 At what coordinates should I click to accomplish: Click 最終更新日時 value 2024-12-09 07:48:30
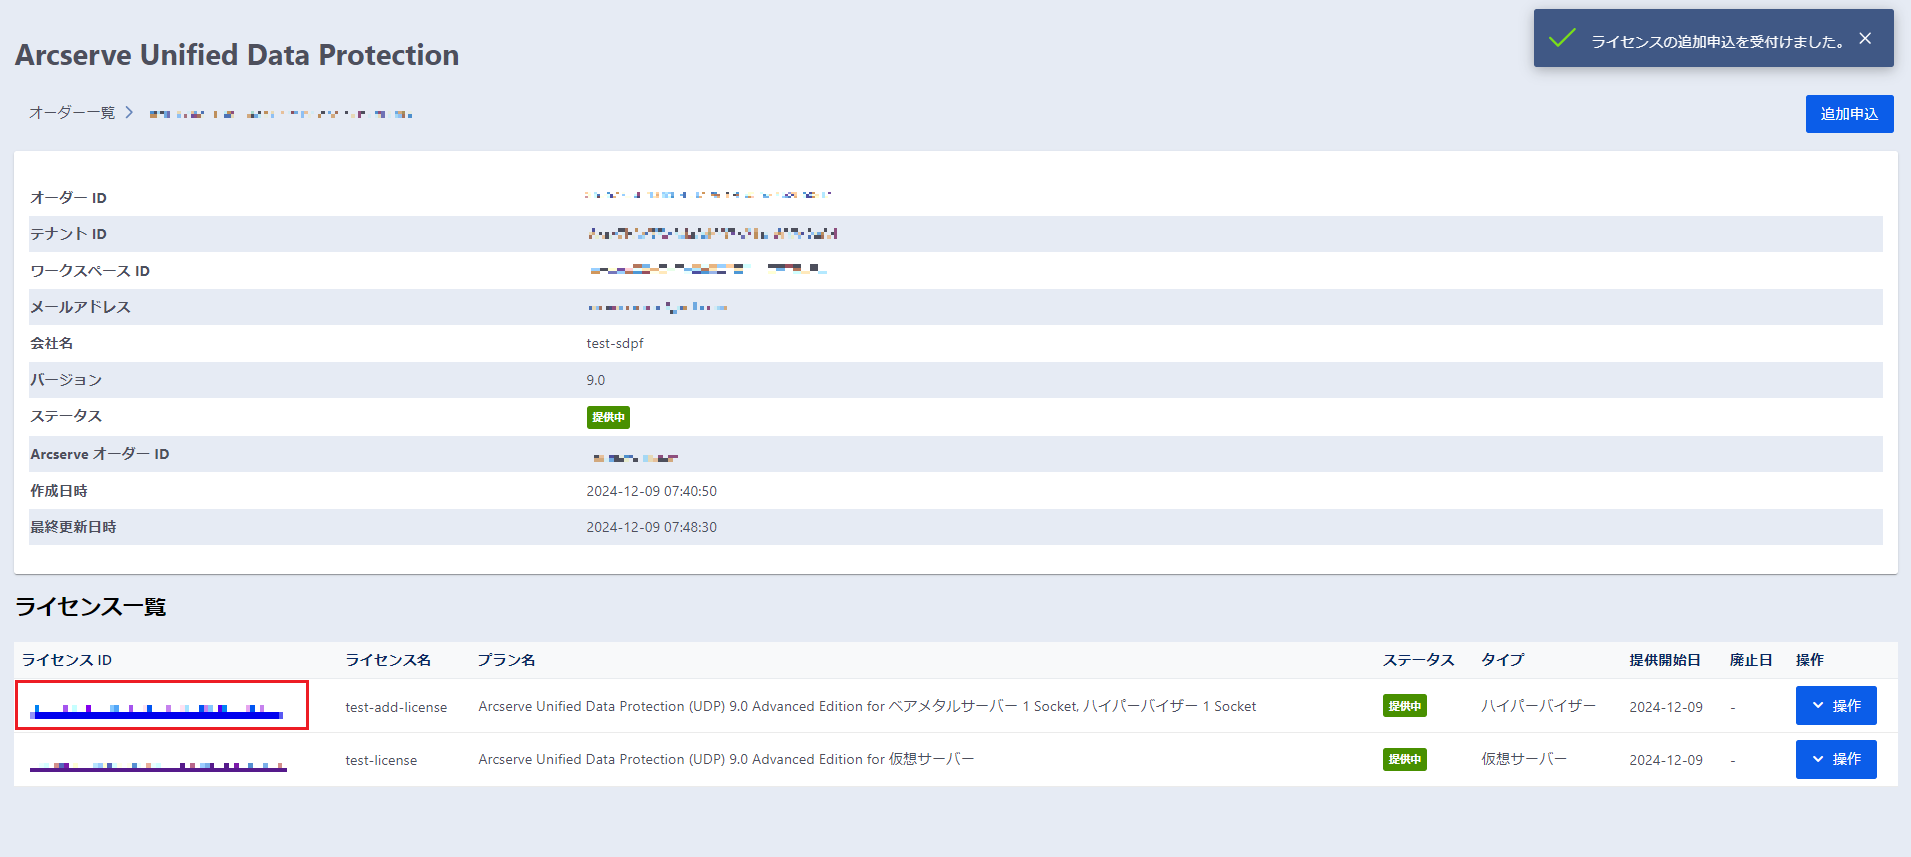coord(652,527)
